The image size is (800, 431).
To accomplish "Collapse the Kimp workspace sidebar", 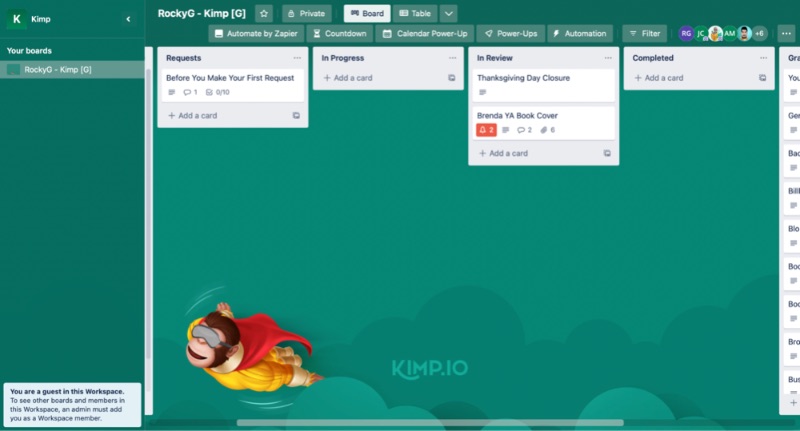I will [128, 19].
